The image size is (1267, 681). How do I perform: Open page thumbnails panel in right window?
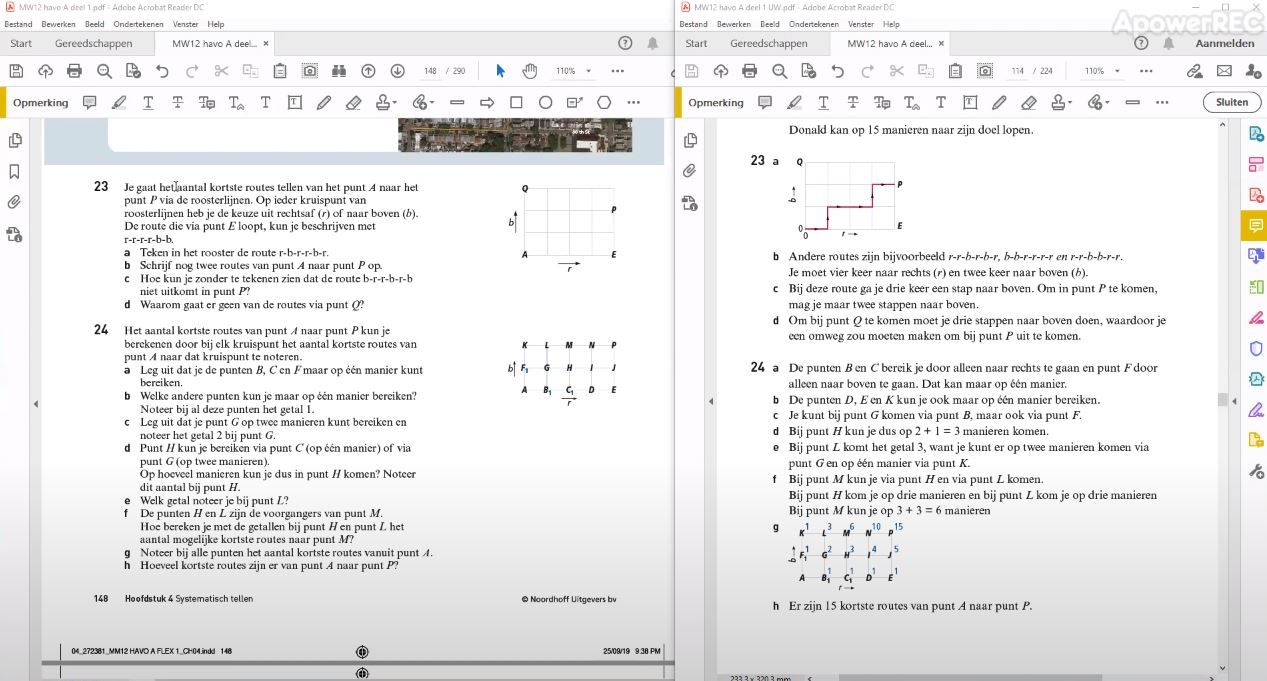coord(690,140)
